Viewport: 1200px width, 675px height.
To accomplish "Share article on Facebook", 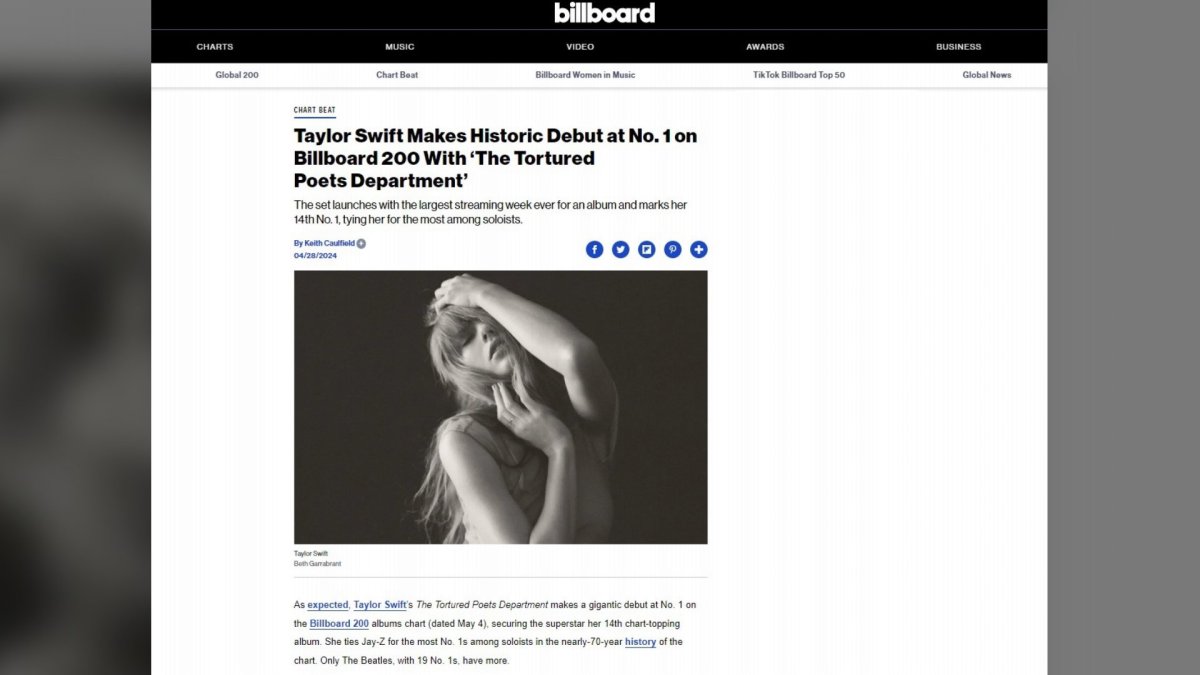I will 594,250.
